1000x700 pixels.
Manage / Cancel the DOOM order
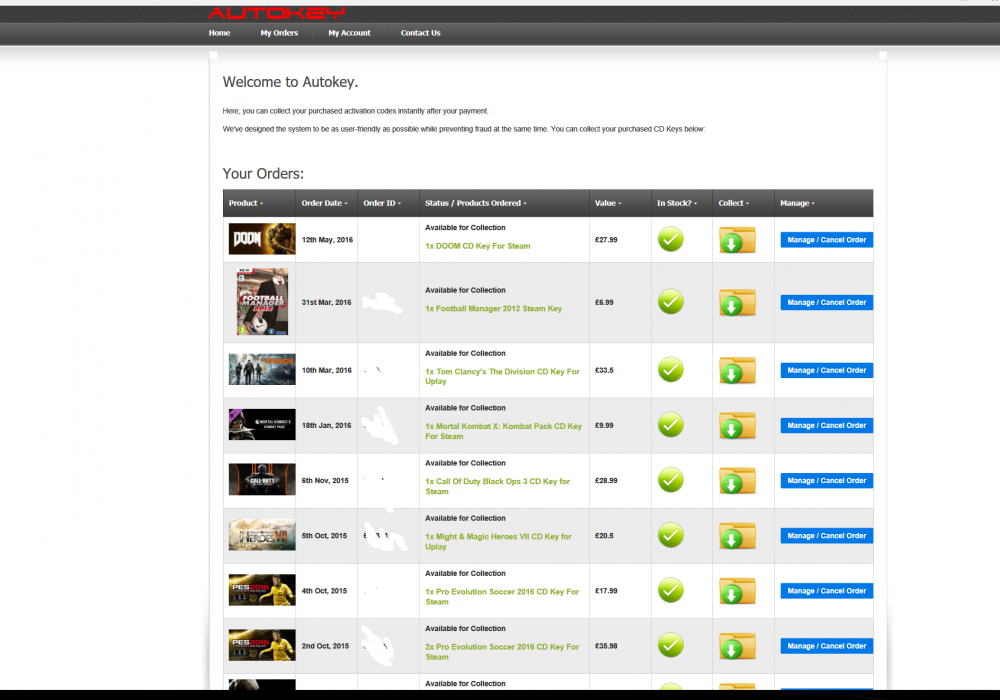pyautogui.click(x=827, y=240)
